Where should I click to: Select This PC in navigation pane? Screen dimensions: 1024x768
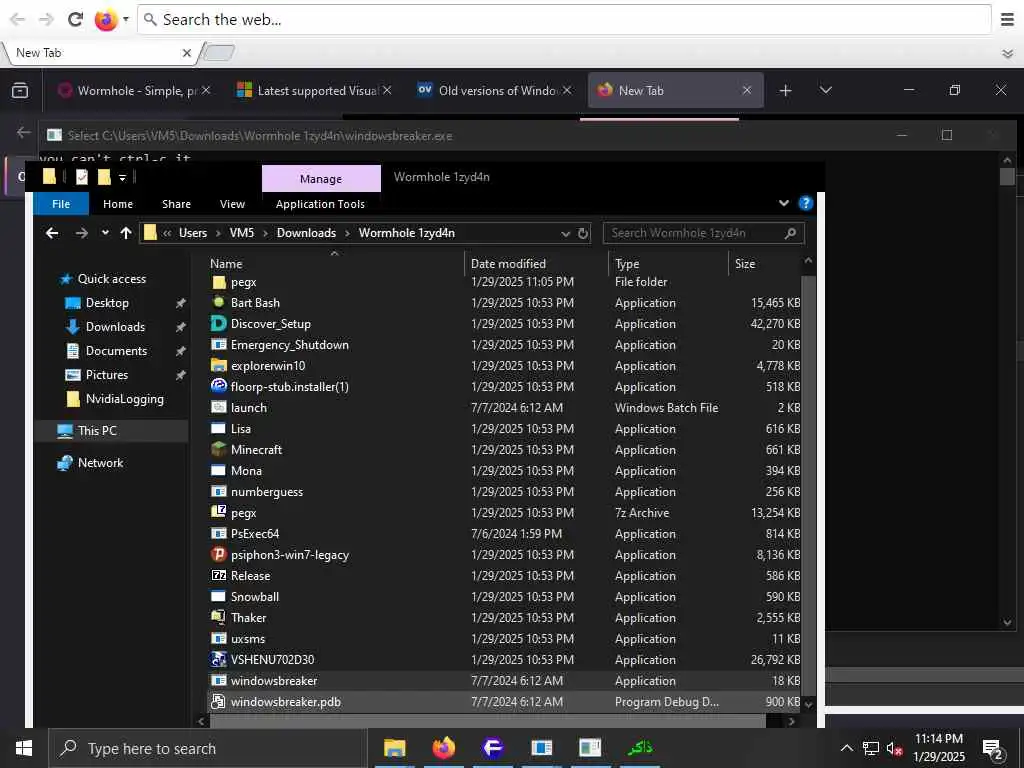click(x=97, y=430)
